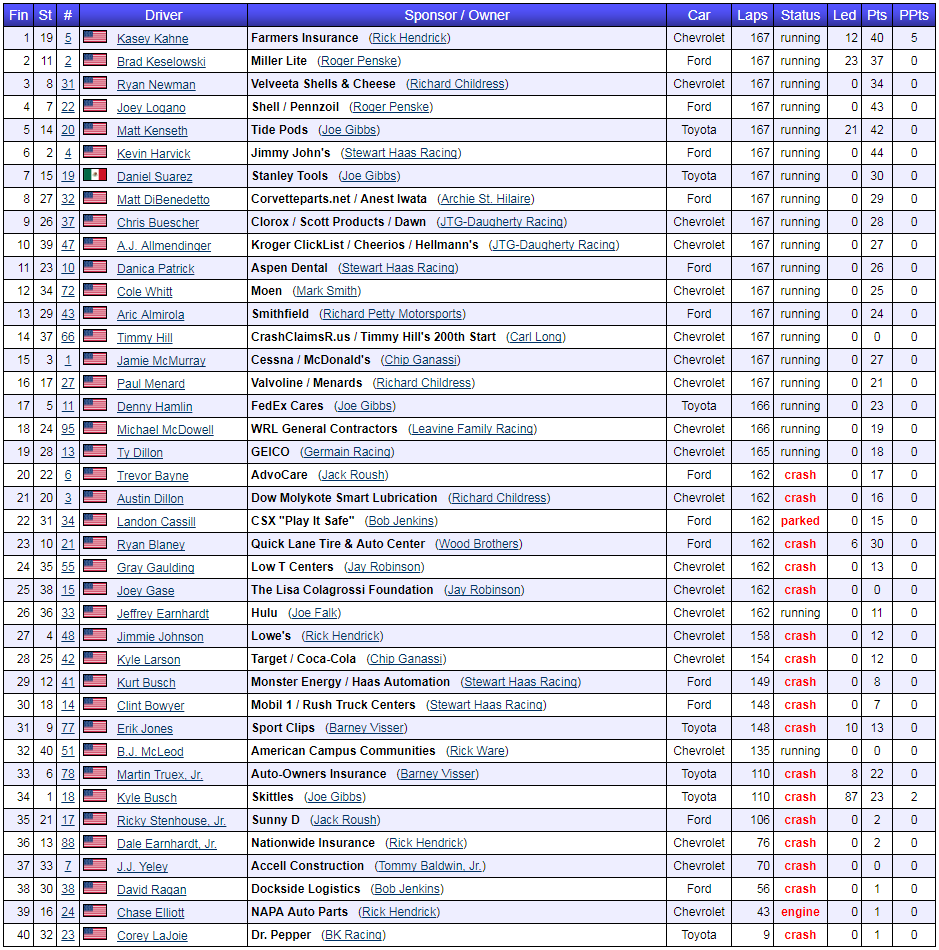Open owner link Tommy Baldwin, Jr.
The width and height of the screenshot is (939, 950).
point(431,866)
